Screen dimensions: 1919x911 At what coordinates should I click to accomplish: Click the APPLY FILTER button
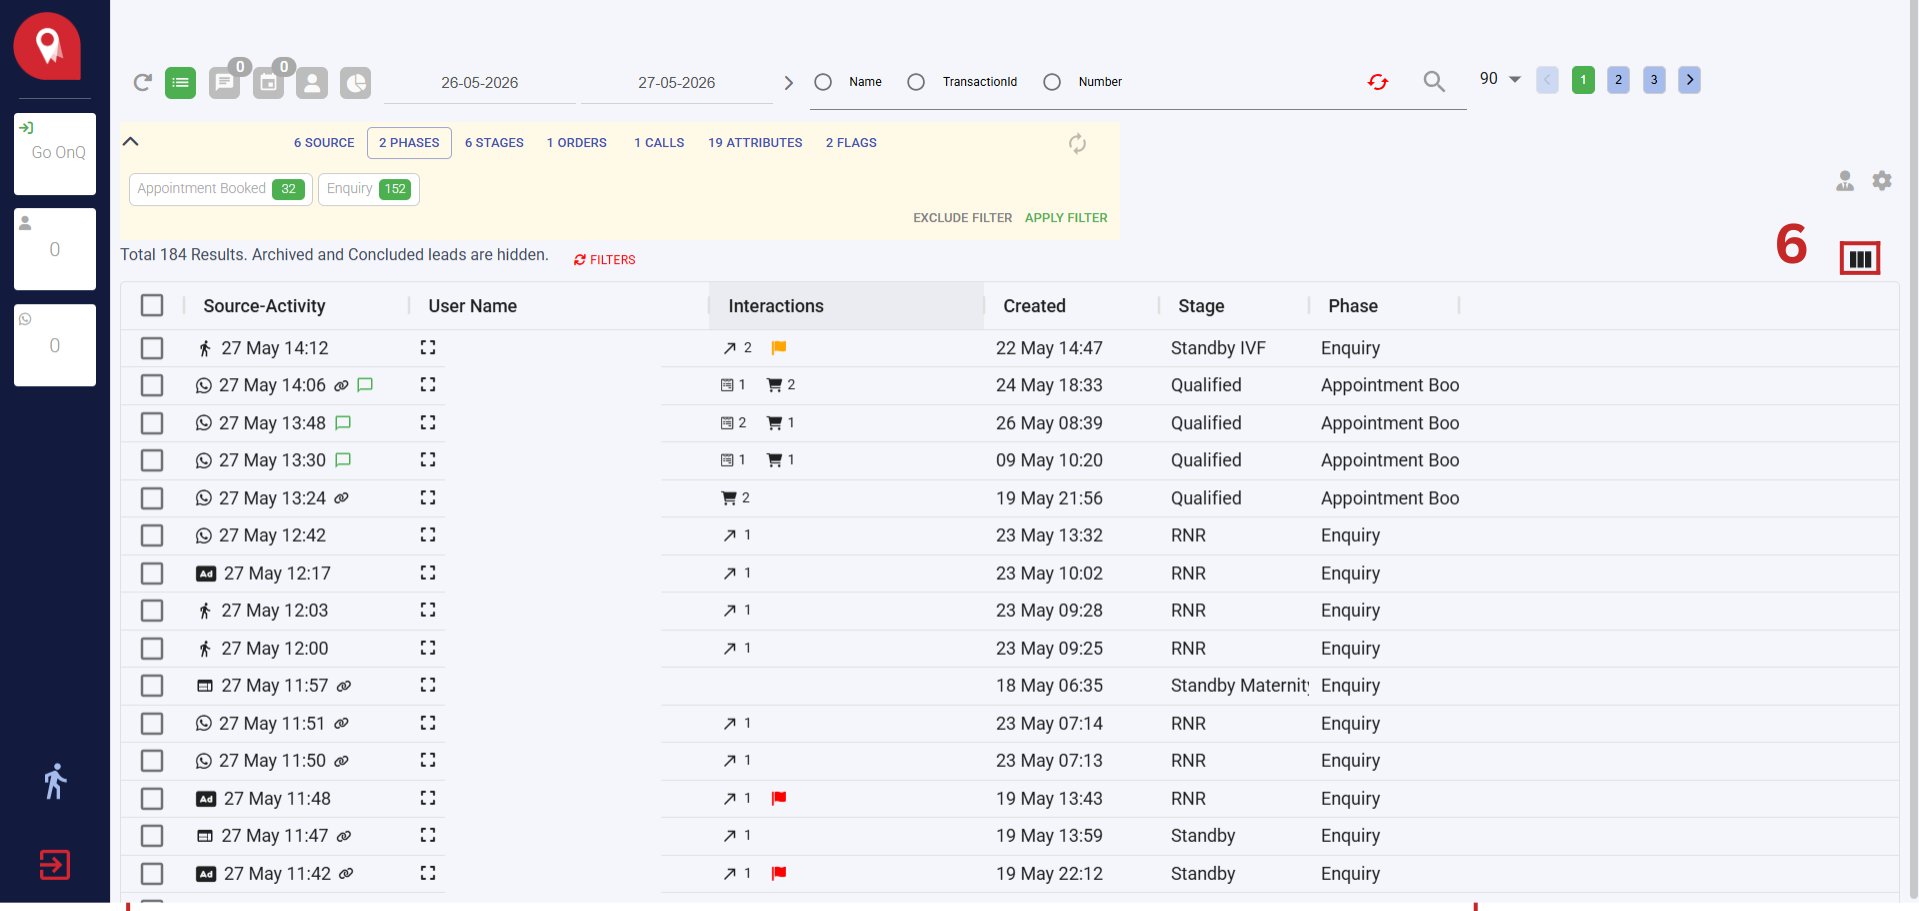coord(1066,218)
